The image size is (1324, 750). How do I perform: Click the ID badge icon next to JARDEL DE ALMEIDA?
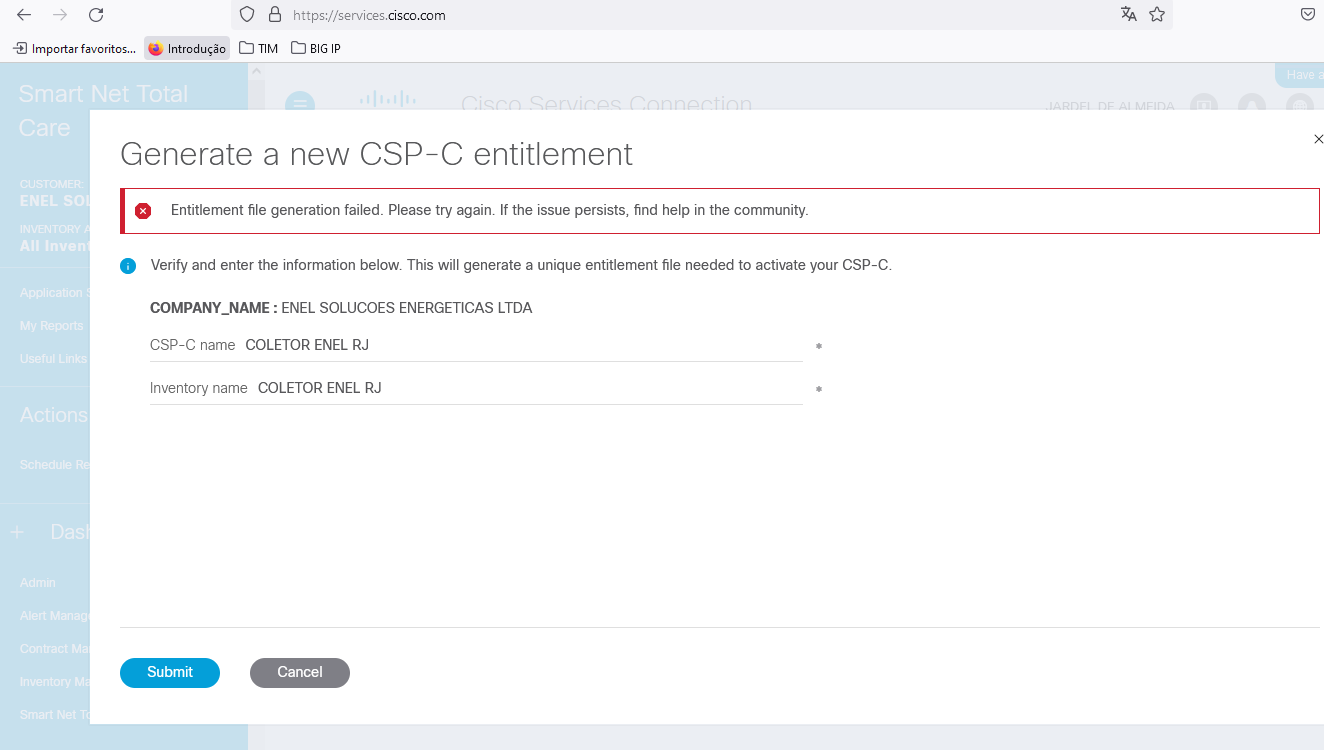click(x=1203, y=104)
